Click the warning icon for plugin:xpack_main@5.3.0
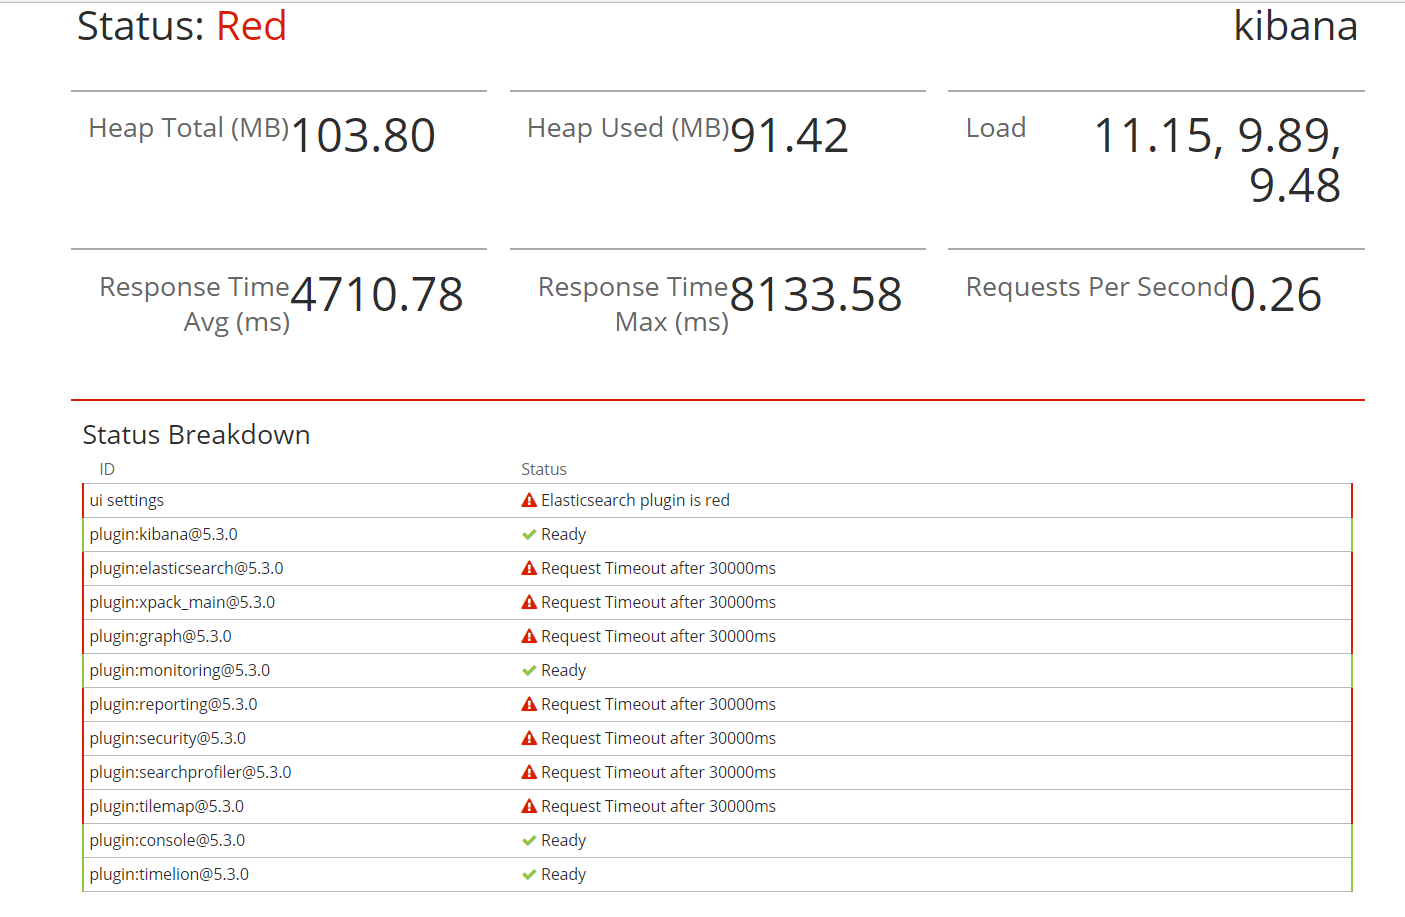The height and width of the screenshot is (917, 1405). pos(529,602)
